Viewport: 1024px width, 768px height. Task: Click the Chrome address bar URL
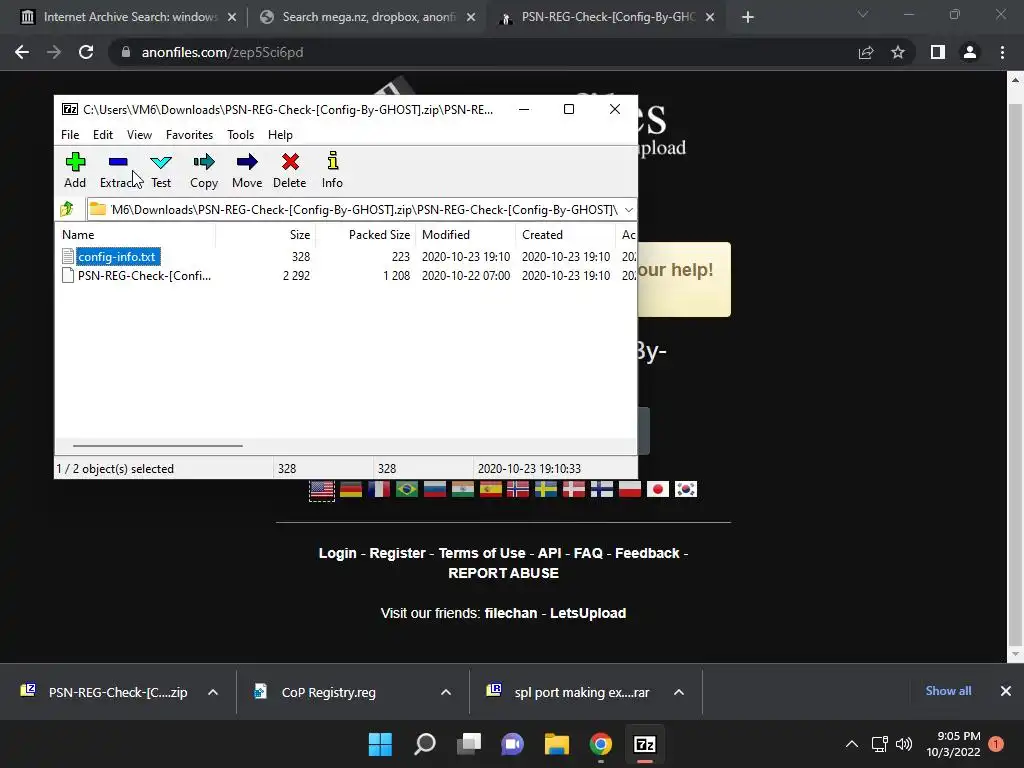[222, 52]
